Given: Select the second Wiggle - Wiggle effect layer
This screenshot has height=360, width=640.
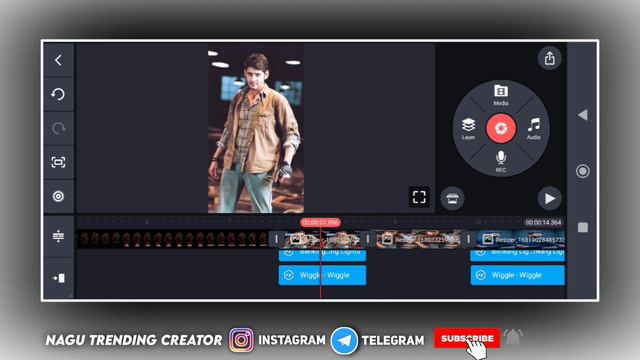Looking at the screenshot, I should tap(518, 275).
